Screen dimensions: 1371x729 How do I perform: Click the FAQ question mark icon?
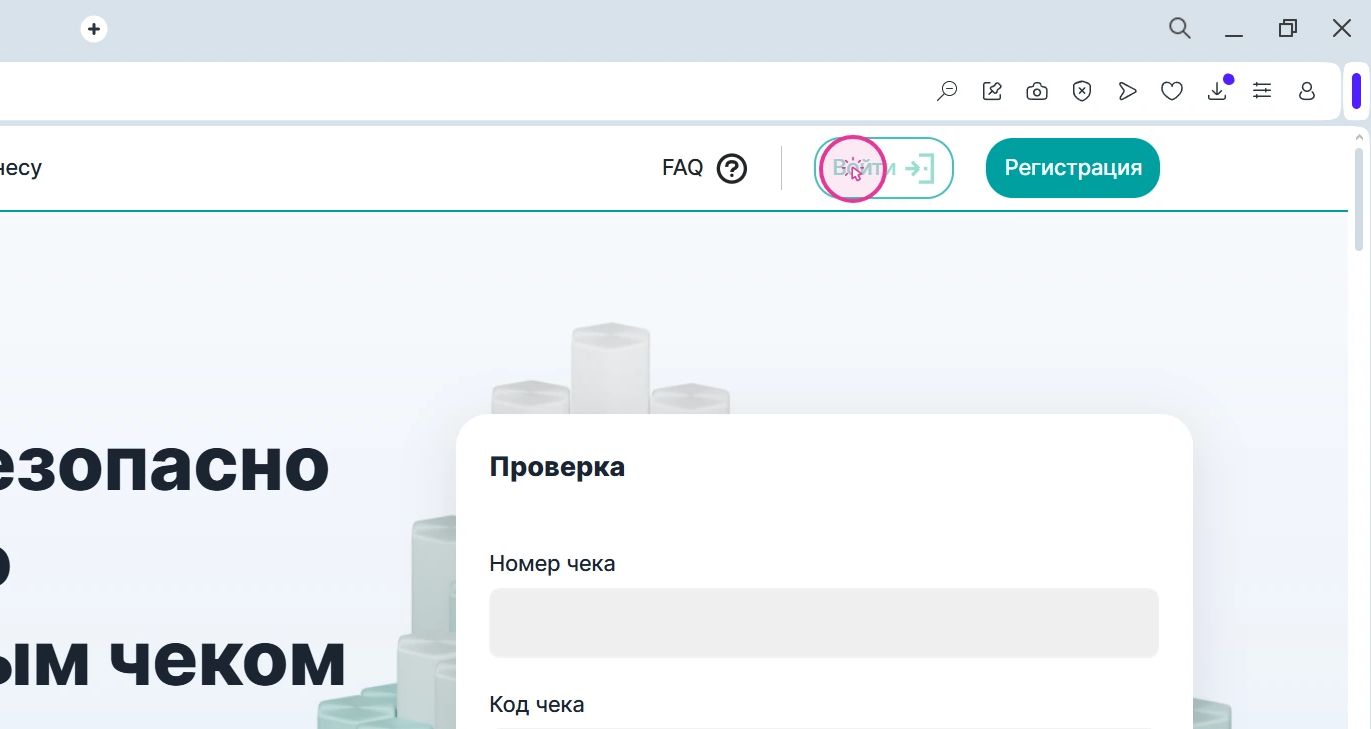tap(732, 168)
